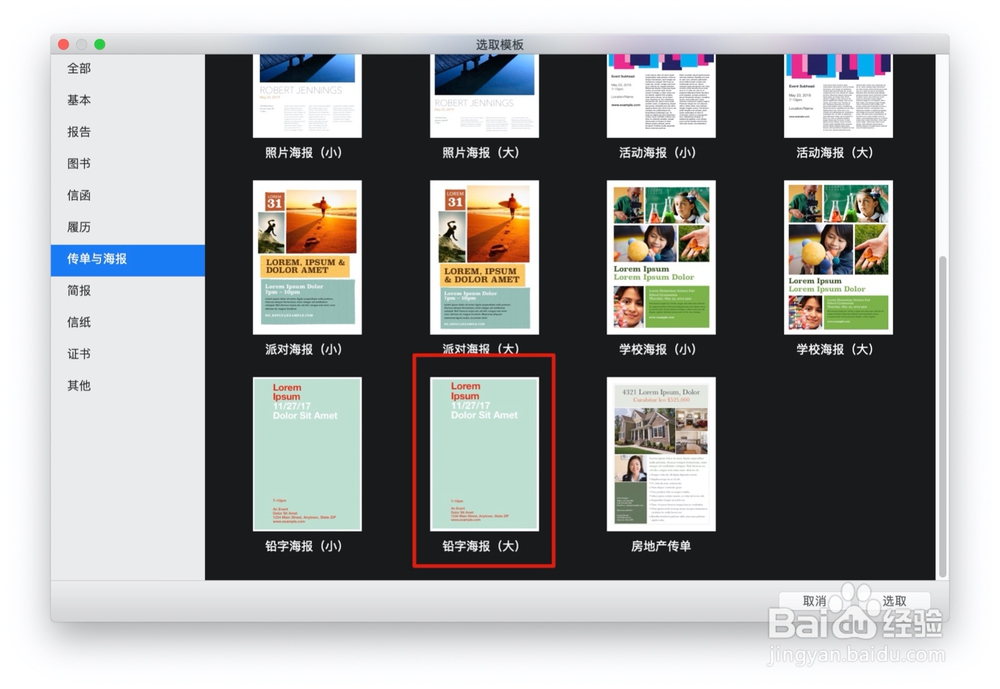
Task: Pick the 铅字海报（小）template thumbnail
Action: click(307, 454)
